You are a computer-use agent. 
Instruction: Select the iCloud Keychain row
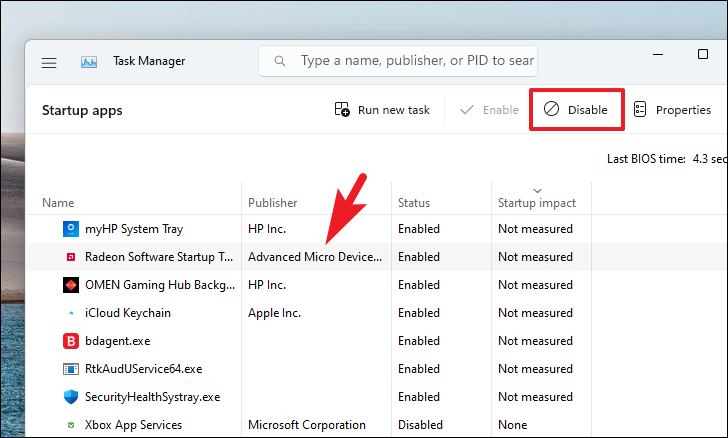point(309,313)
